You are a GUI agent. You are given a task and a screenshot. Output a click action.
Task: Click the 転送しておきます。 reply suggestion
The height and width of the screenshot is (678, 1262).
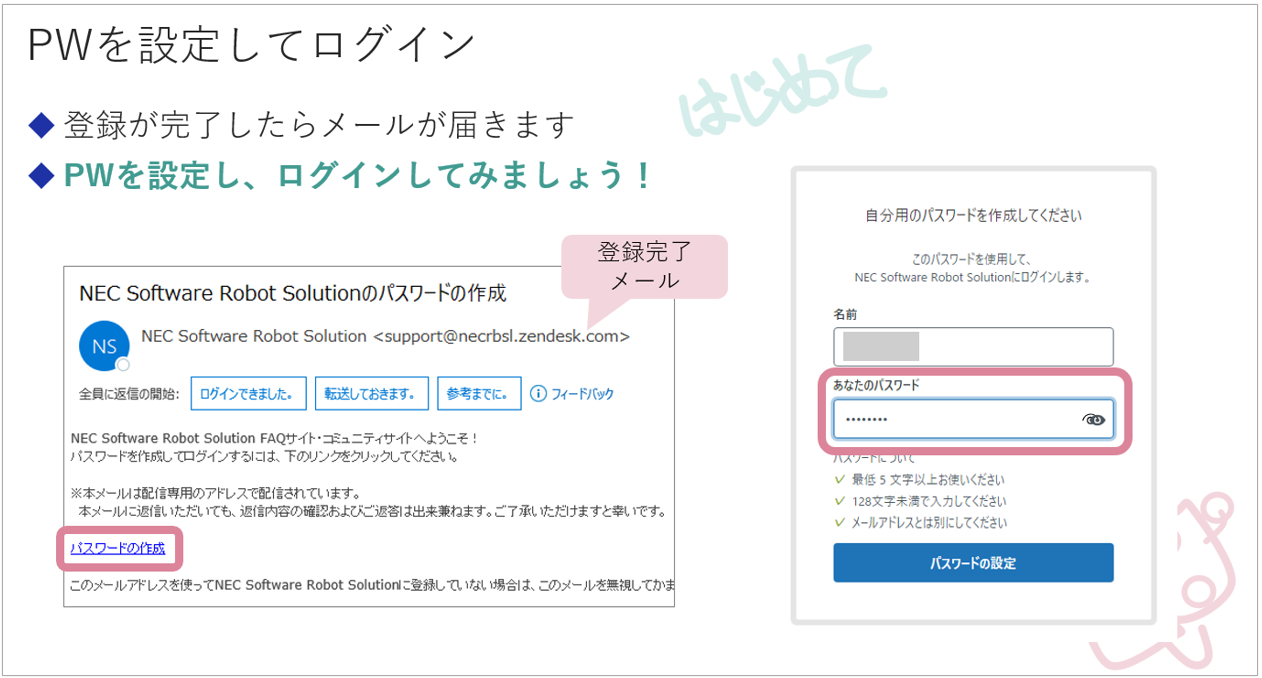click(372, 394)
